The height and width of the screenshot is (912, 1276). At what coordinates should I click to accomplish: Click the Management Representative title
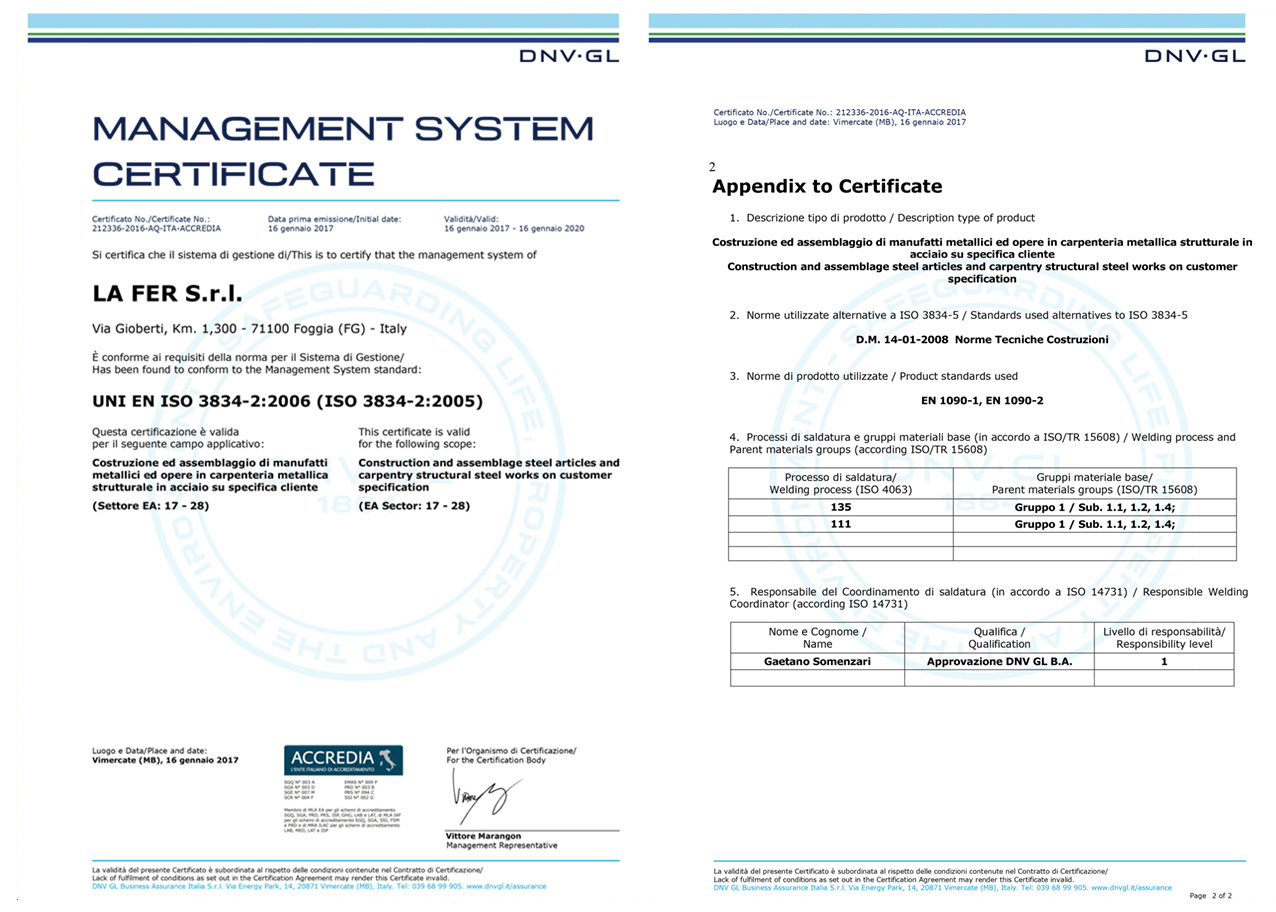click(502, 846)
